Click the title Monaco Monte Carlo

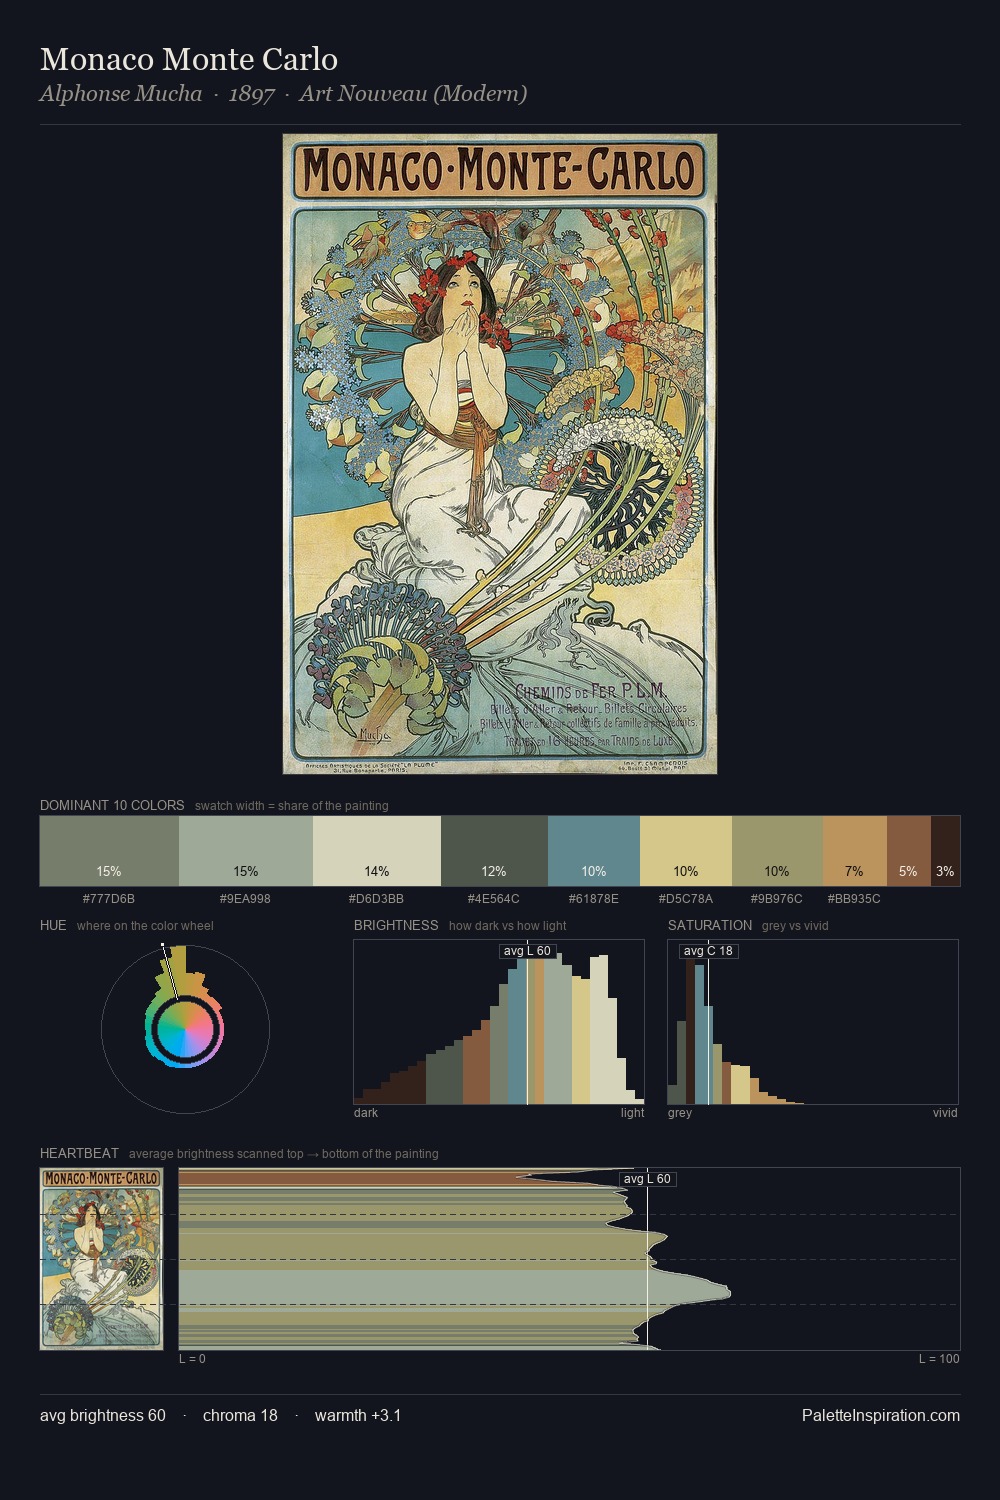(189, 59)
